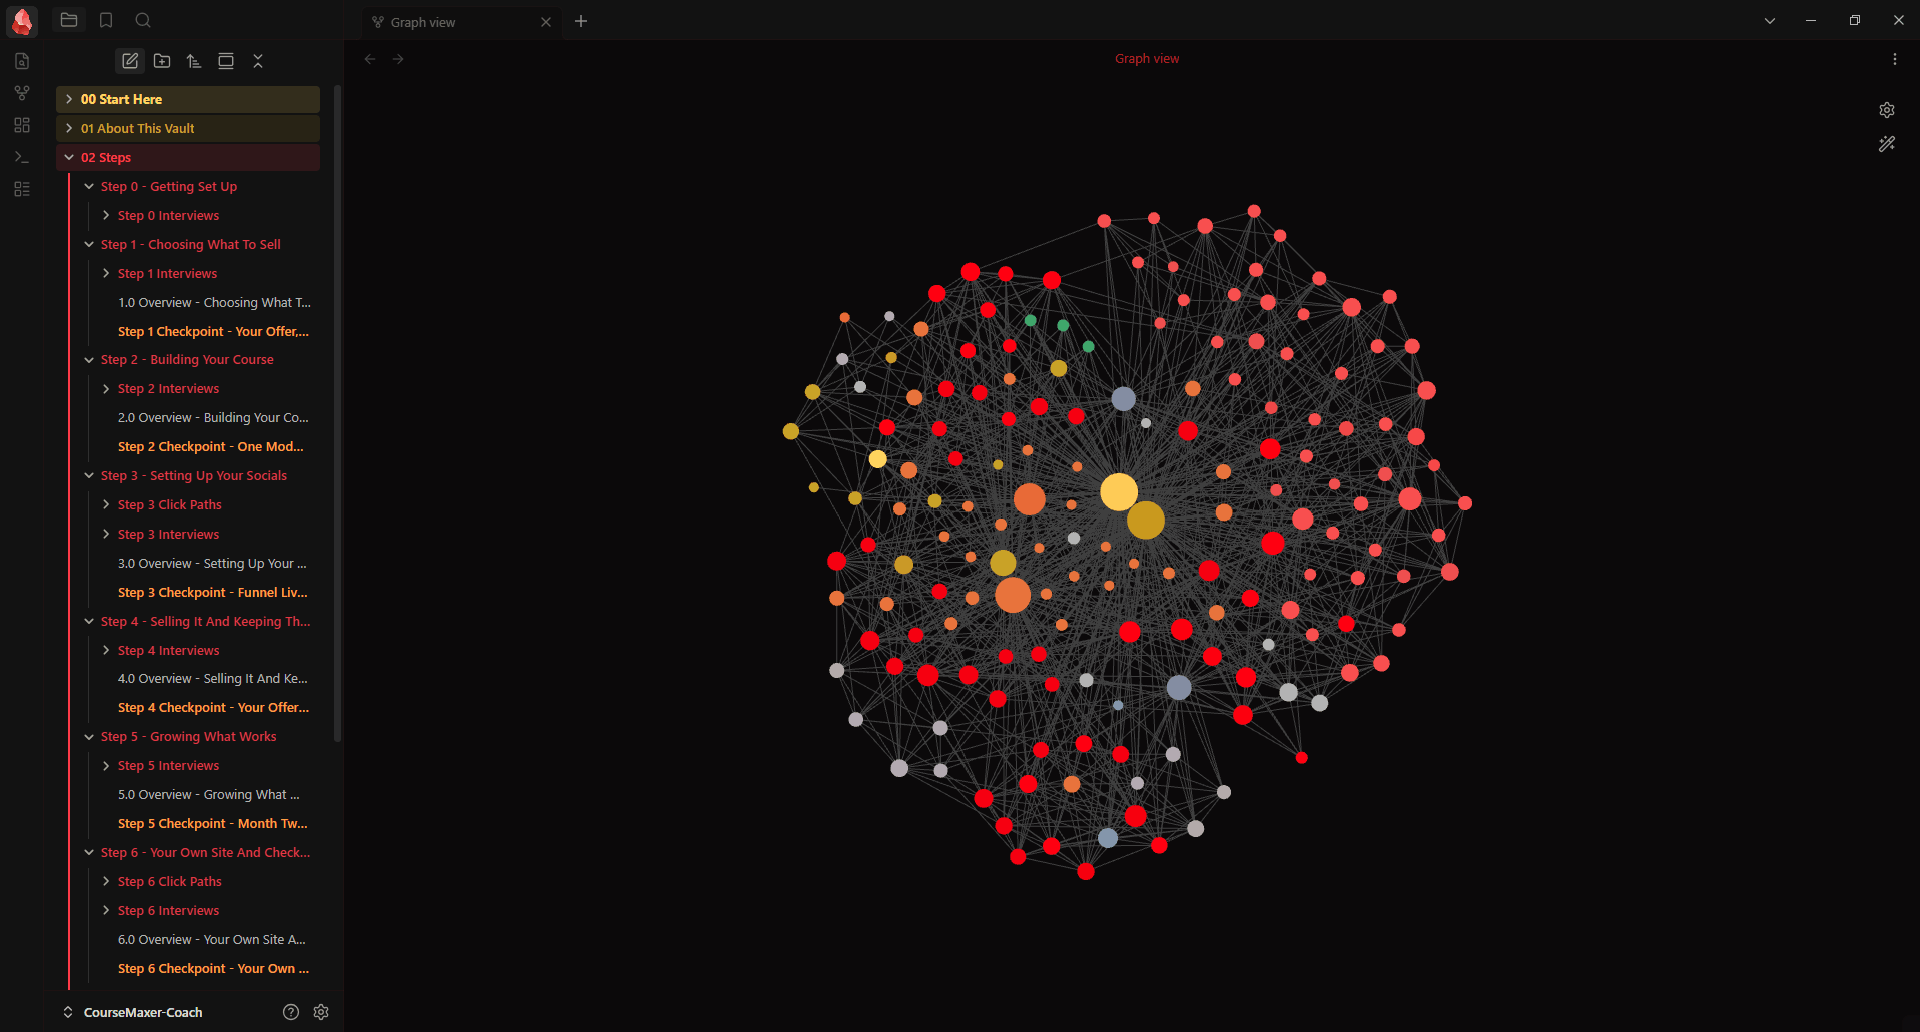
Task: Open vault settings gear at bottom
Action: coord(321,1012)
